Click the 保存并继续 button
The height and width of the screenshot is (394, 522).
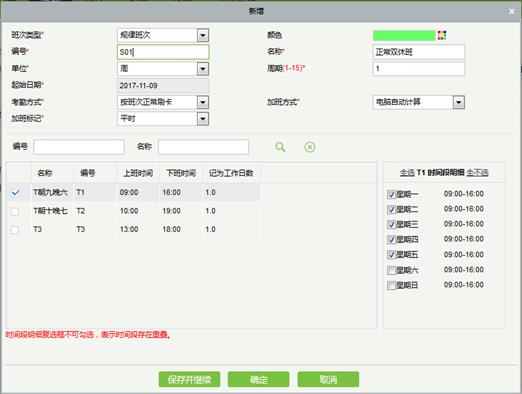coord(189,379)
